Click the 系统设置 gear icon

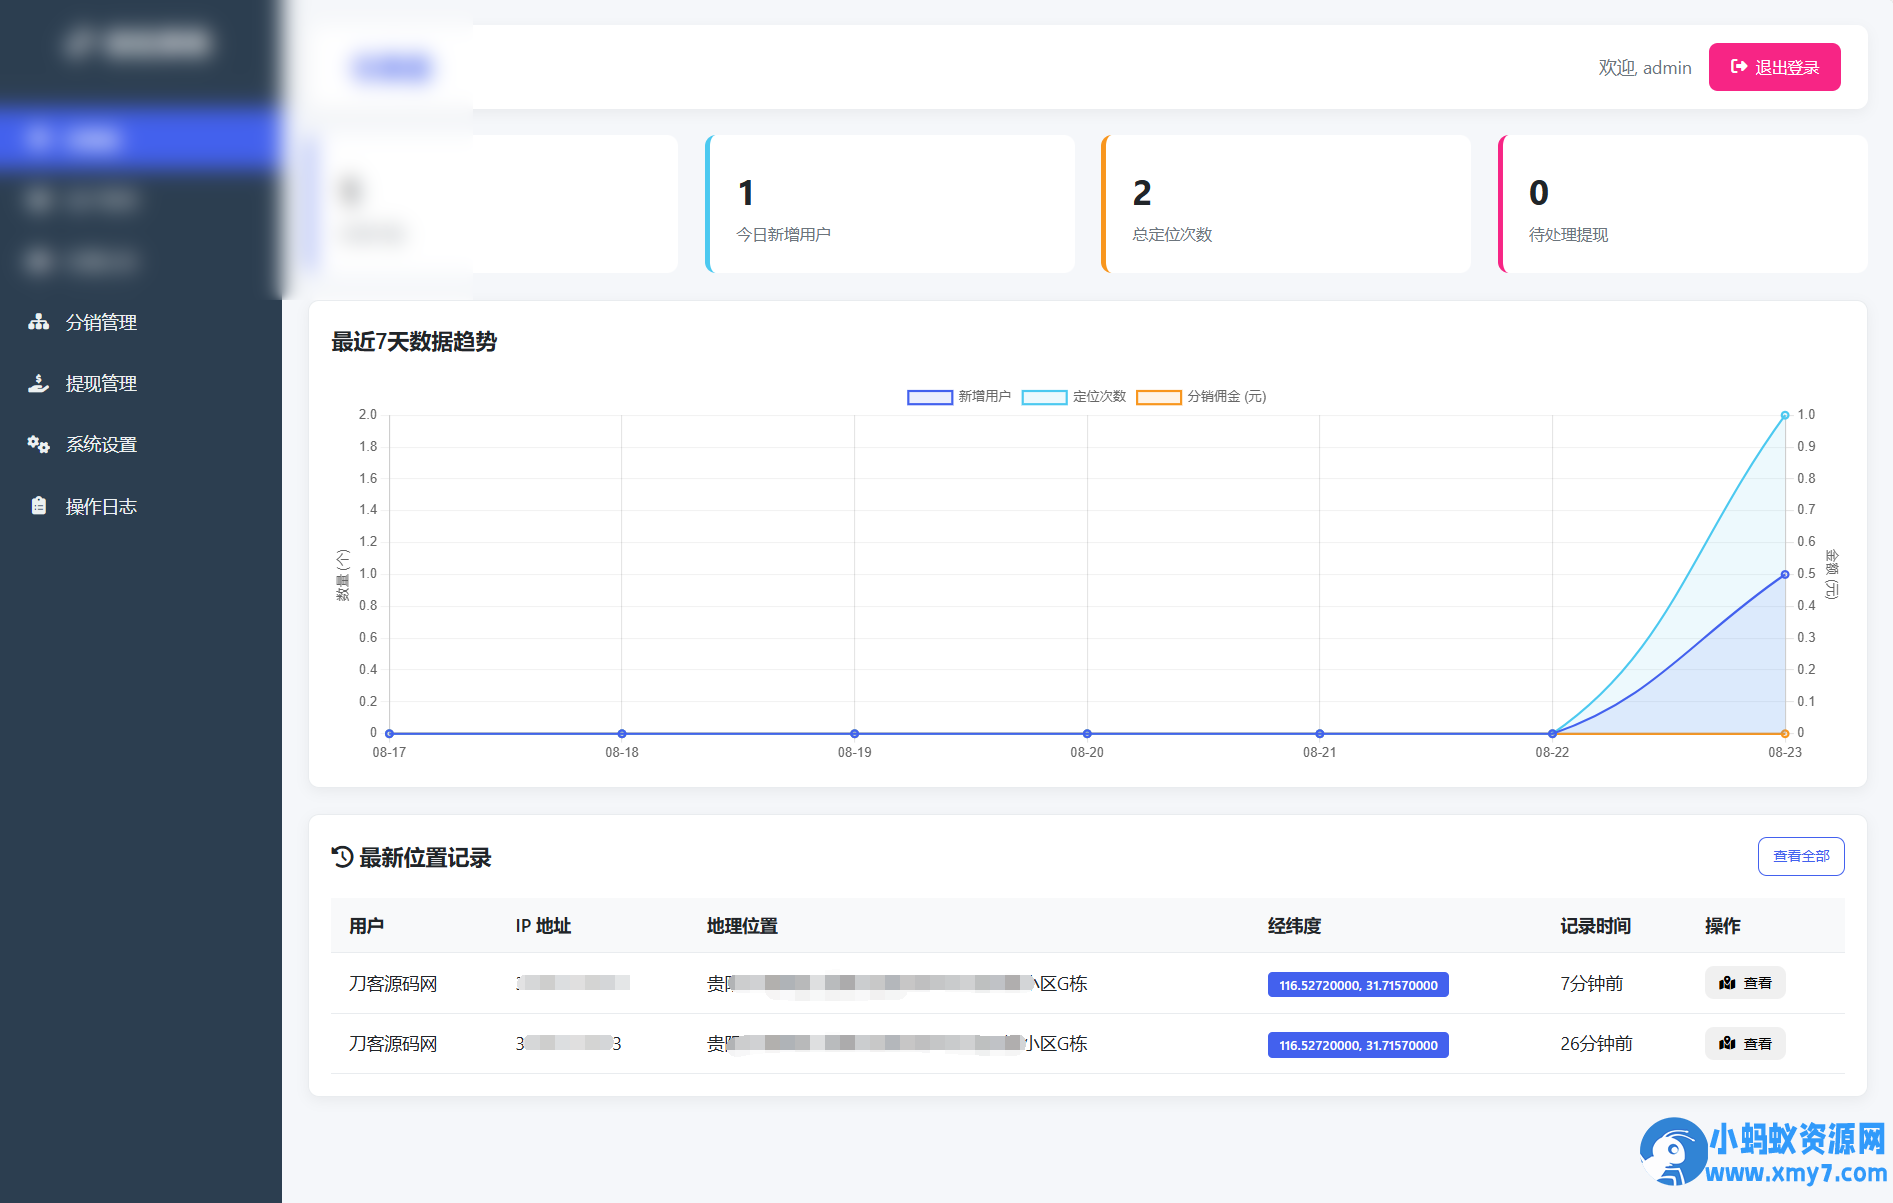point(38,444)
